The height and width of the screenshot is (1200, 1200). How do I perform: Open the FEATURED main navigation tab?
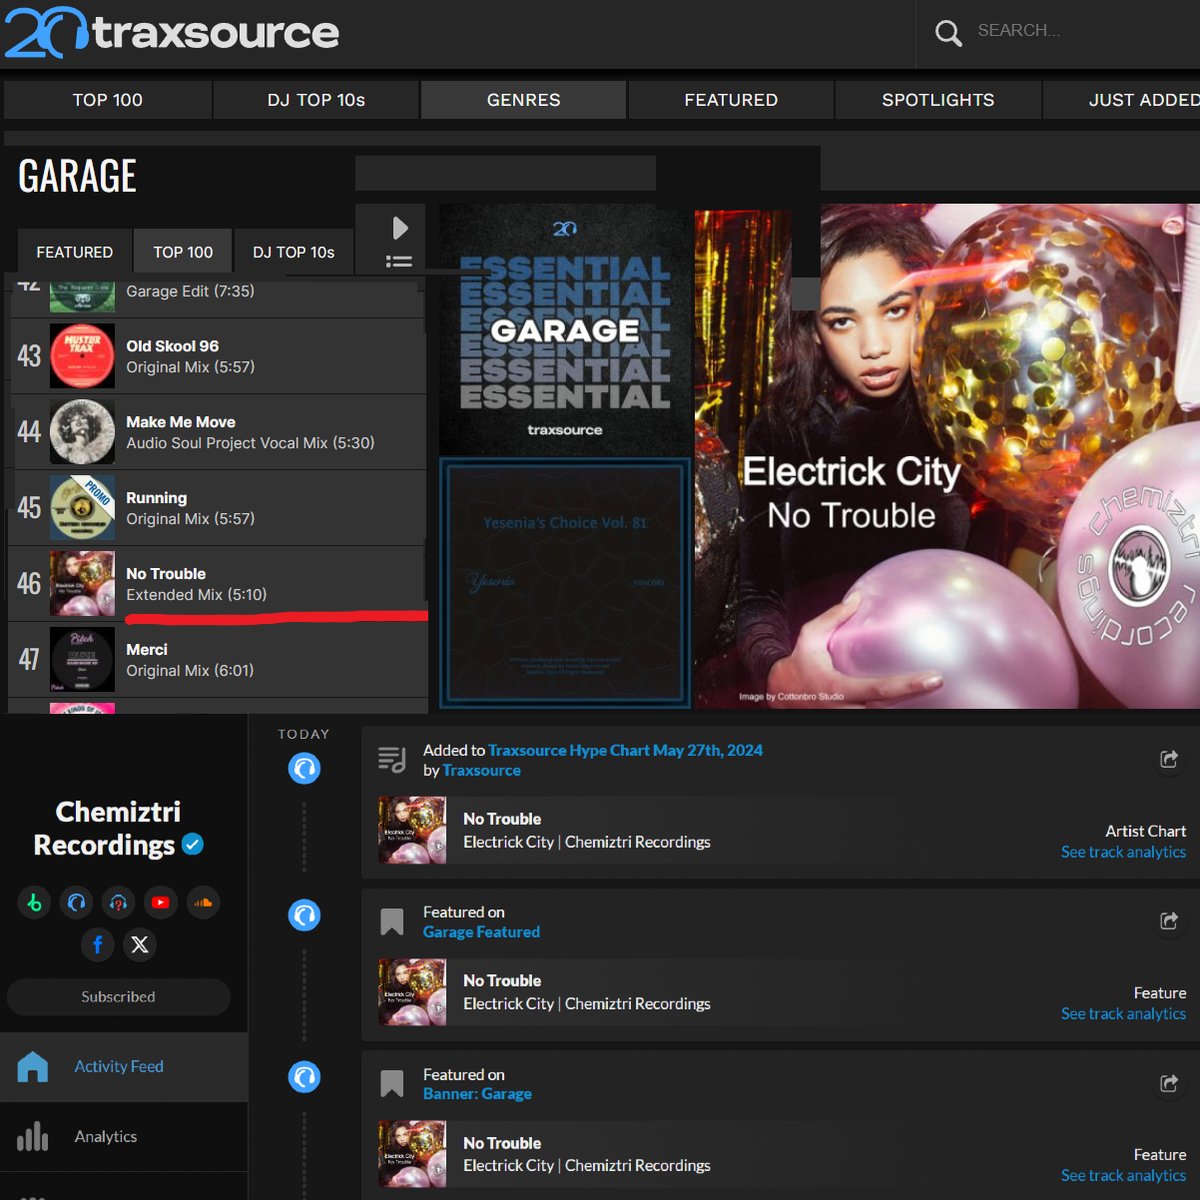[x=731, y=100]
